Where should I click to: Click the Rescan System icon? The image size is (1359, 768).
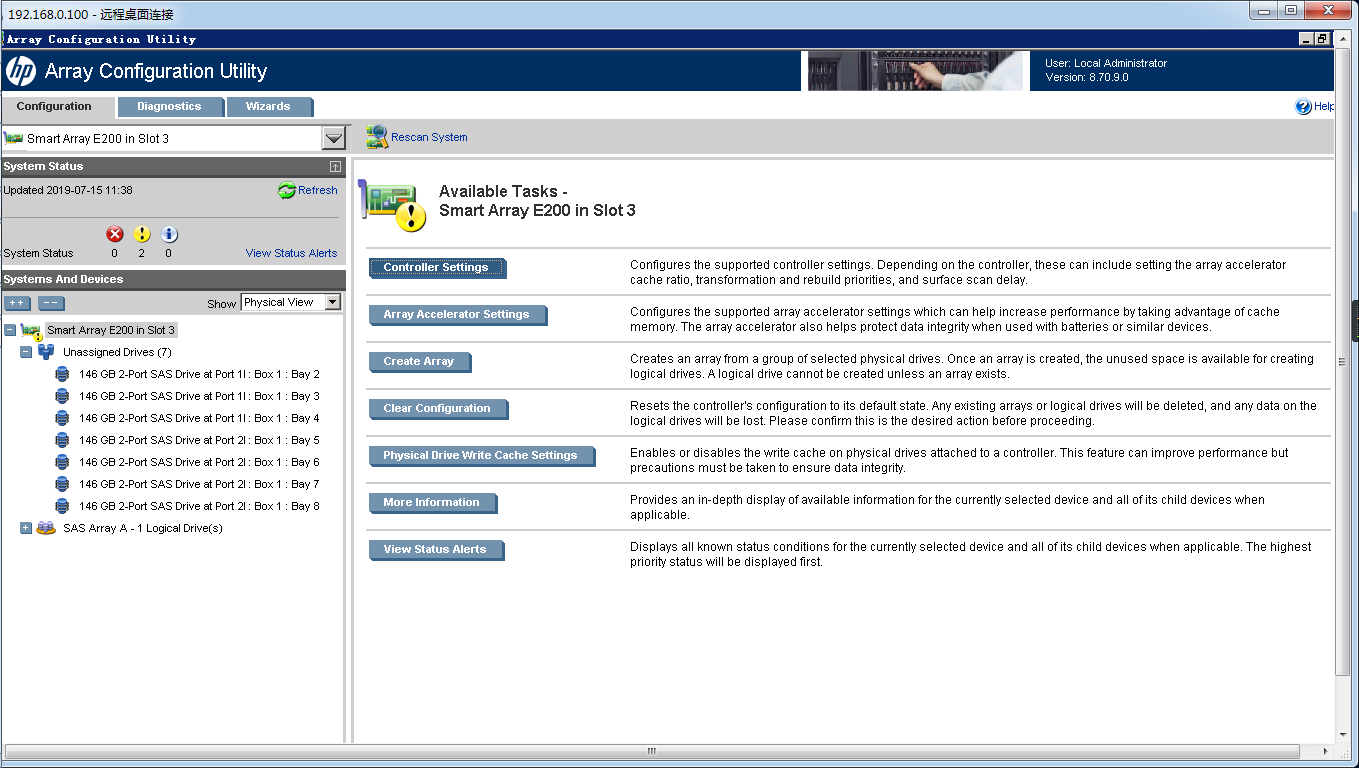376,137
